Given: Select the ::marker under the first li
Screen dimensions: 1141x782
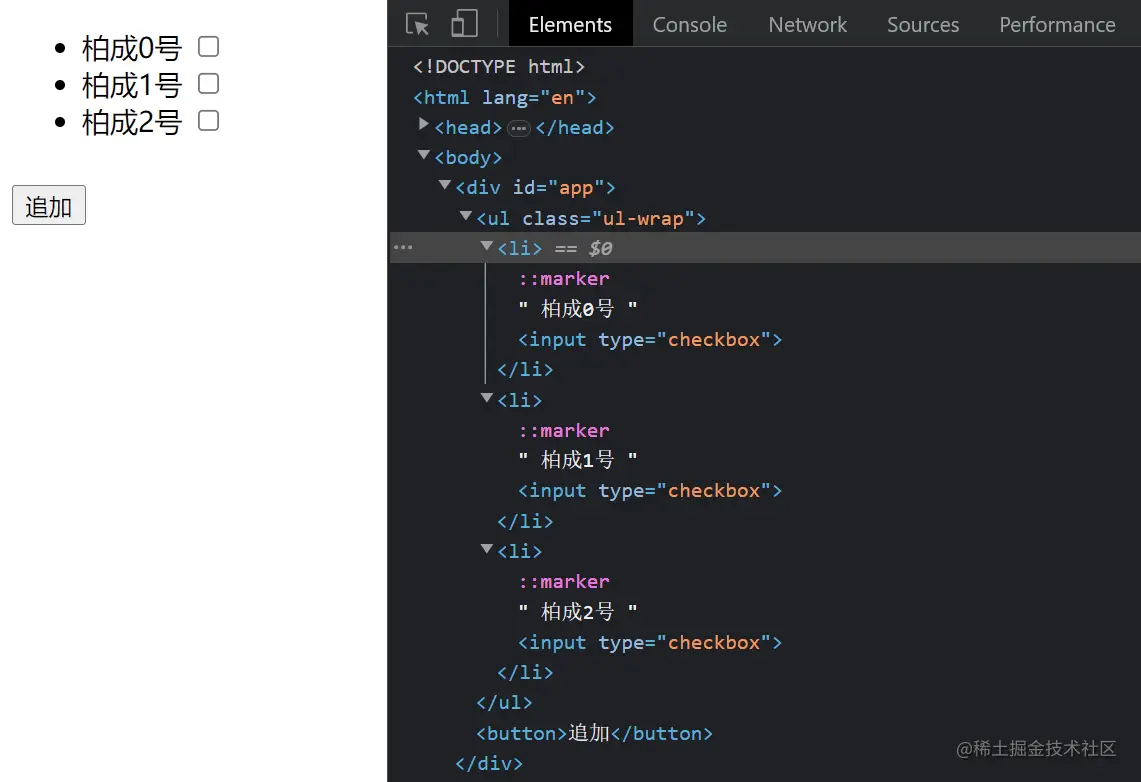Looking at the screenshot, I should (x=564, y=279).
